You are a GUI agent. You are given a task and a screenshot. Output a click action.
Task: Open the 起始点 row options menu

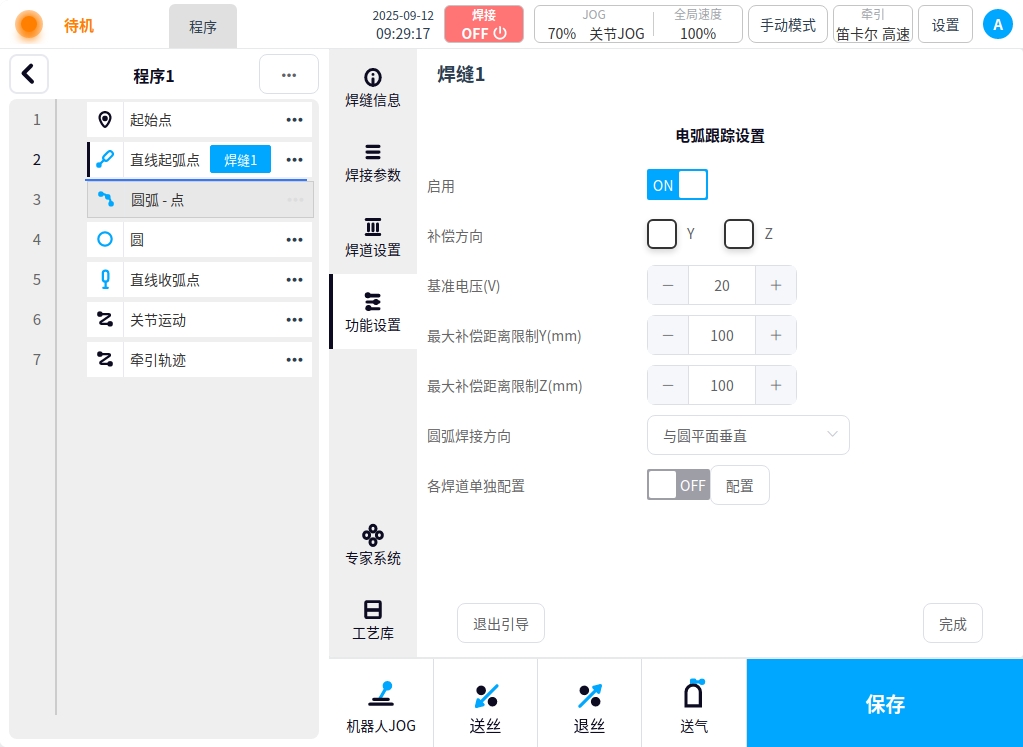[294, 120]
